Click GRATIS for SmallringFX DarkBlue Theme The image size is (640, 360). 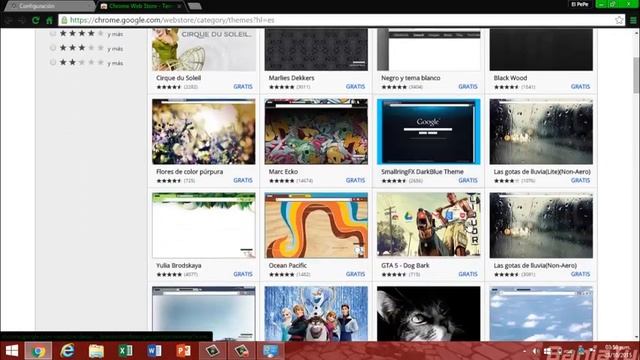coord(468,180)
